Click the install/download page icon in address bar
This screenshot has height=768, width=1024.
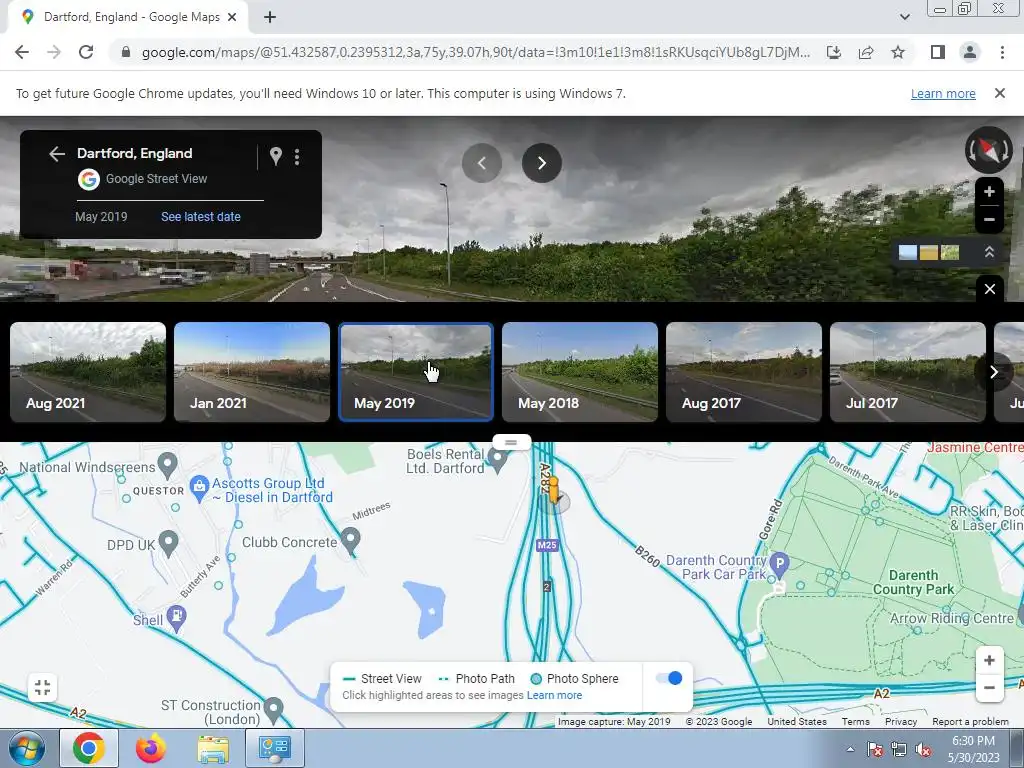pyautogui.click(x=834, y=52)
